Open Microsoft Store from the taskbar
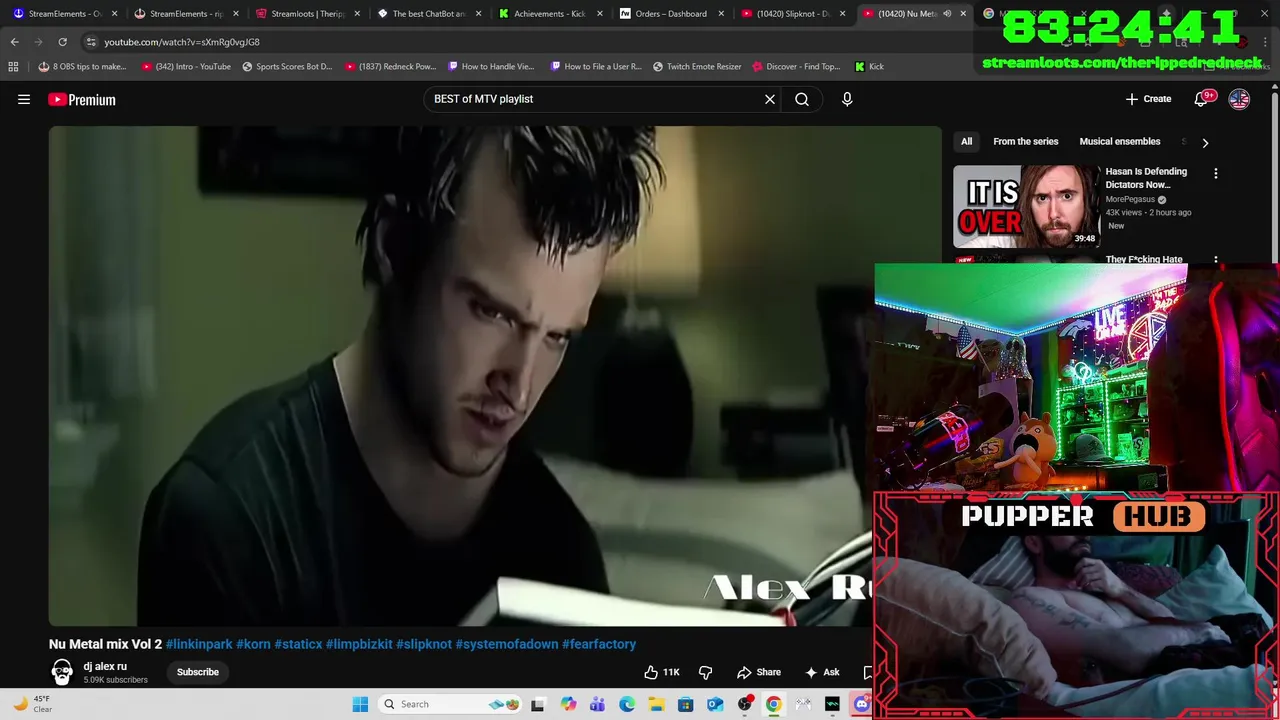Screen dimensions: 1280x720 tap(685, 704)
